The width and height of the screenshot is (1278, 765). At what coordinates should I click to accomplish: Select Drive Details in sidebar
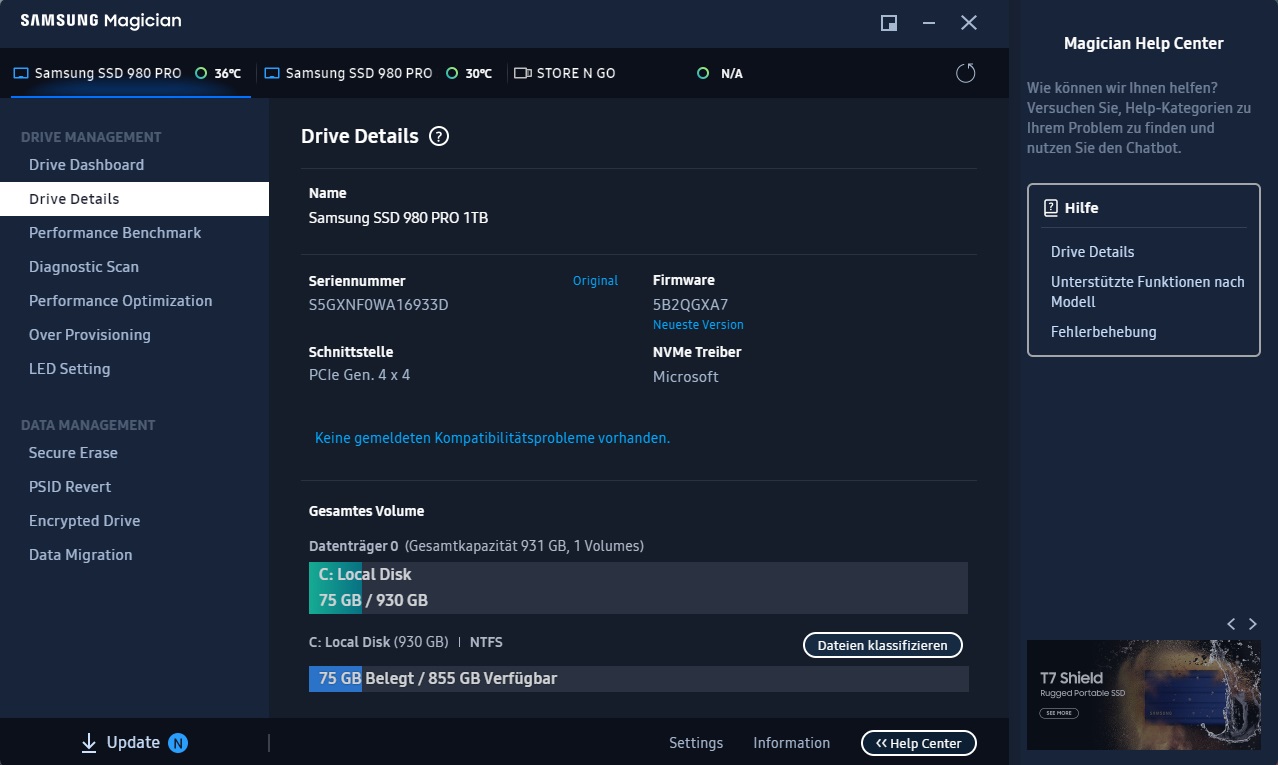tap(134, 199)
